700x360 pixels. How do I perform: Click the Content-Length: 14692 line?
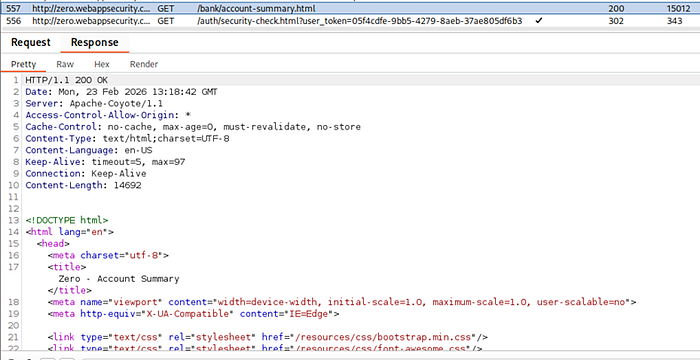tap(83, 185)
